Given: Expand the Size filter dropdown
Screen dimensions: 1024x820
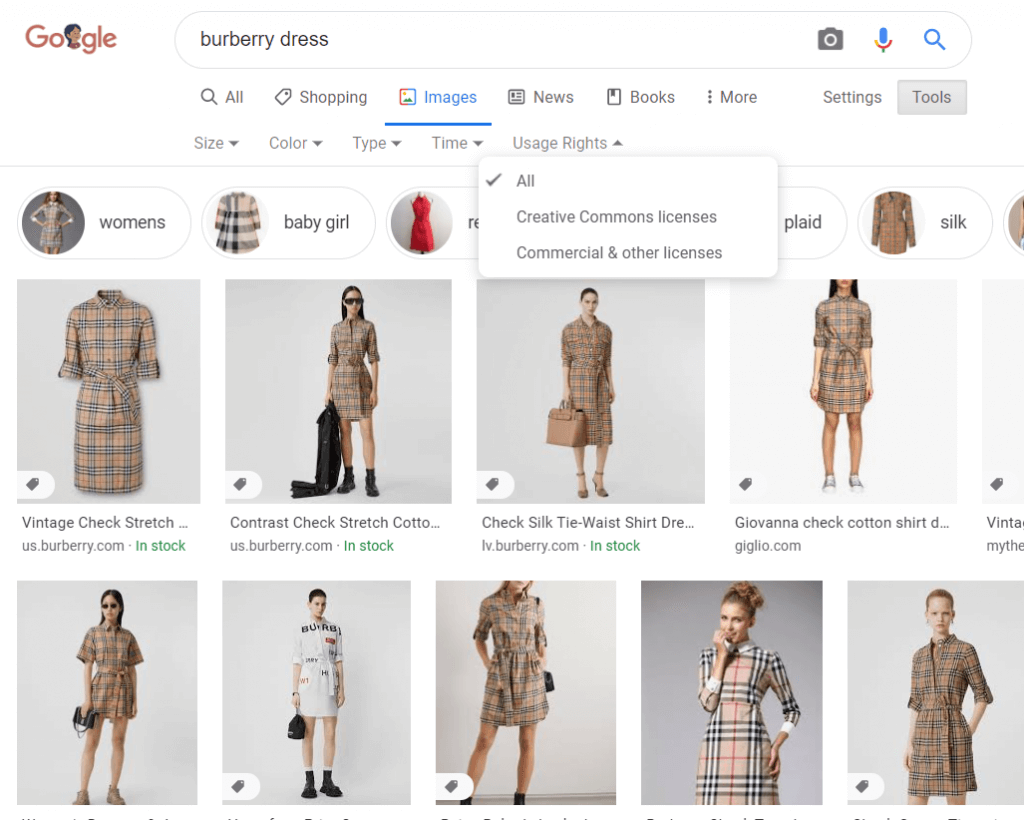Looking at the screenshot, I should (x=216, y=143).
